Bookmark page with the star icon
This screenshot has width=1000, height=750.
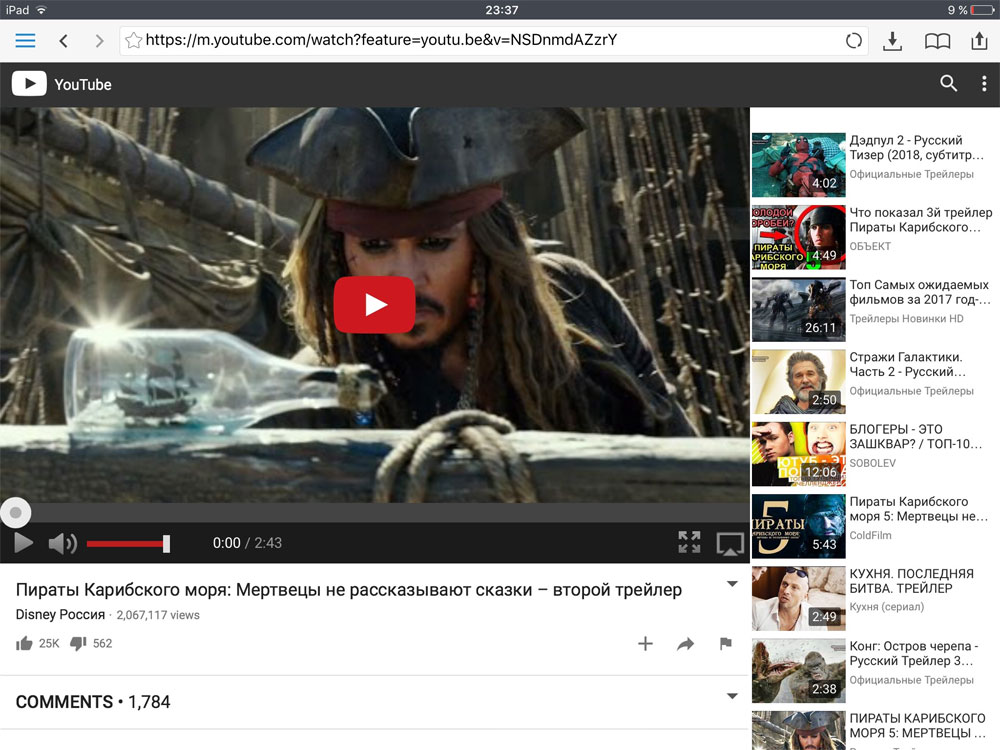coord(133,41)
